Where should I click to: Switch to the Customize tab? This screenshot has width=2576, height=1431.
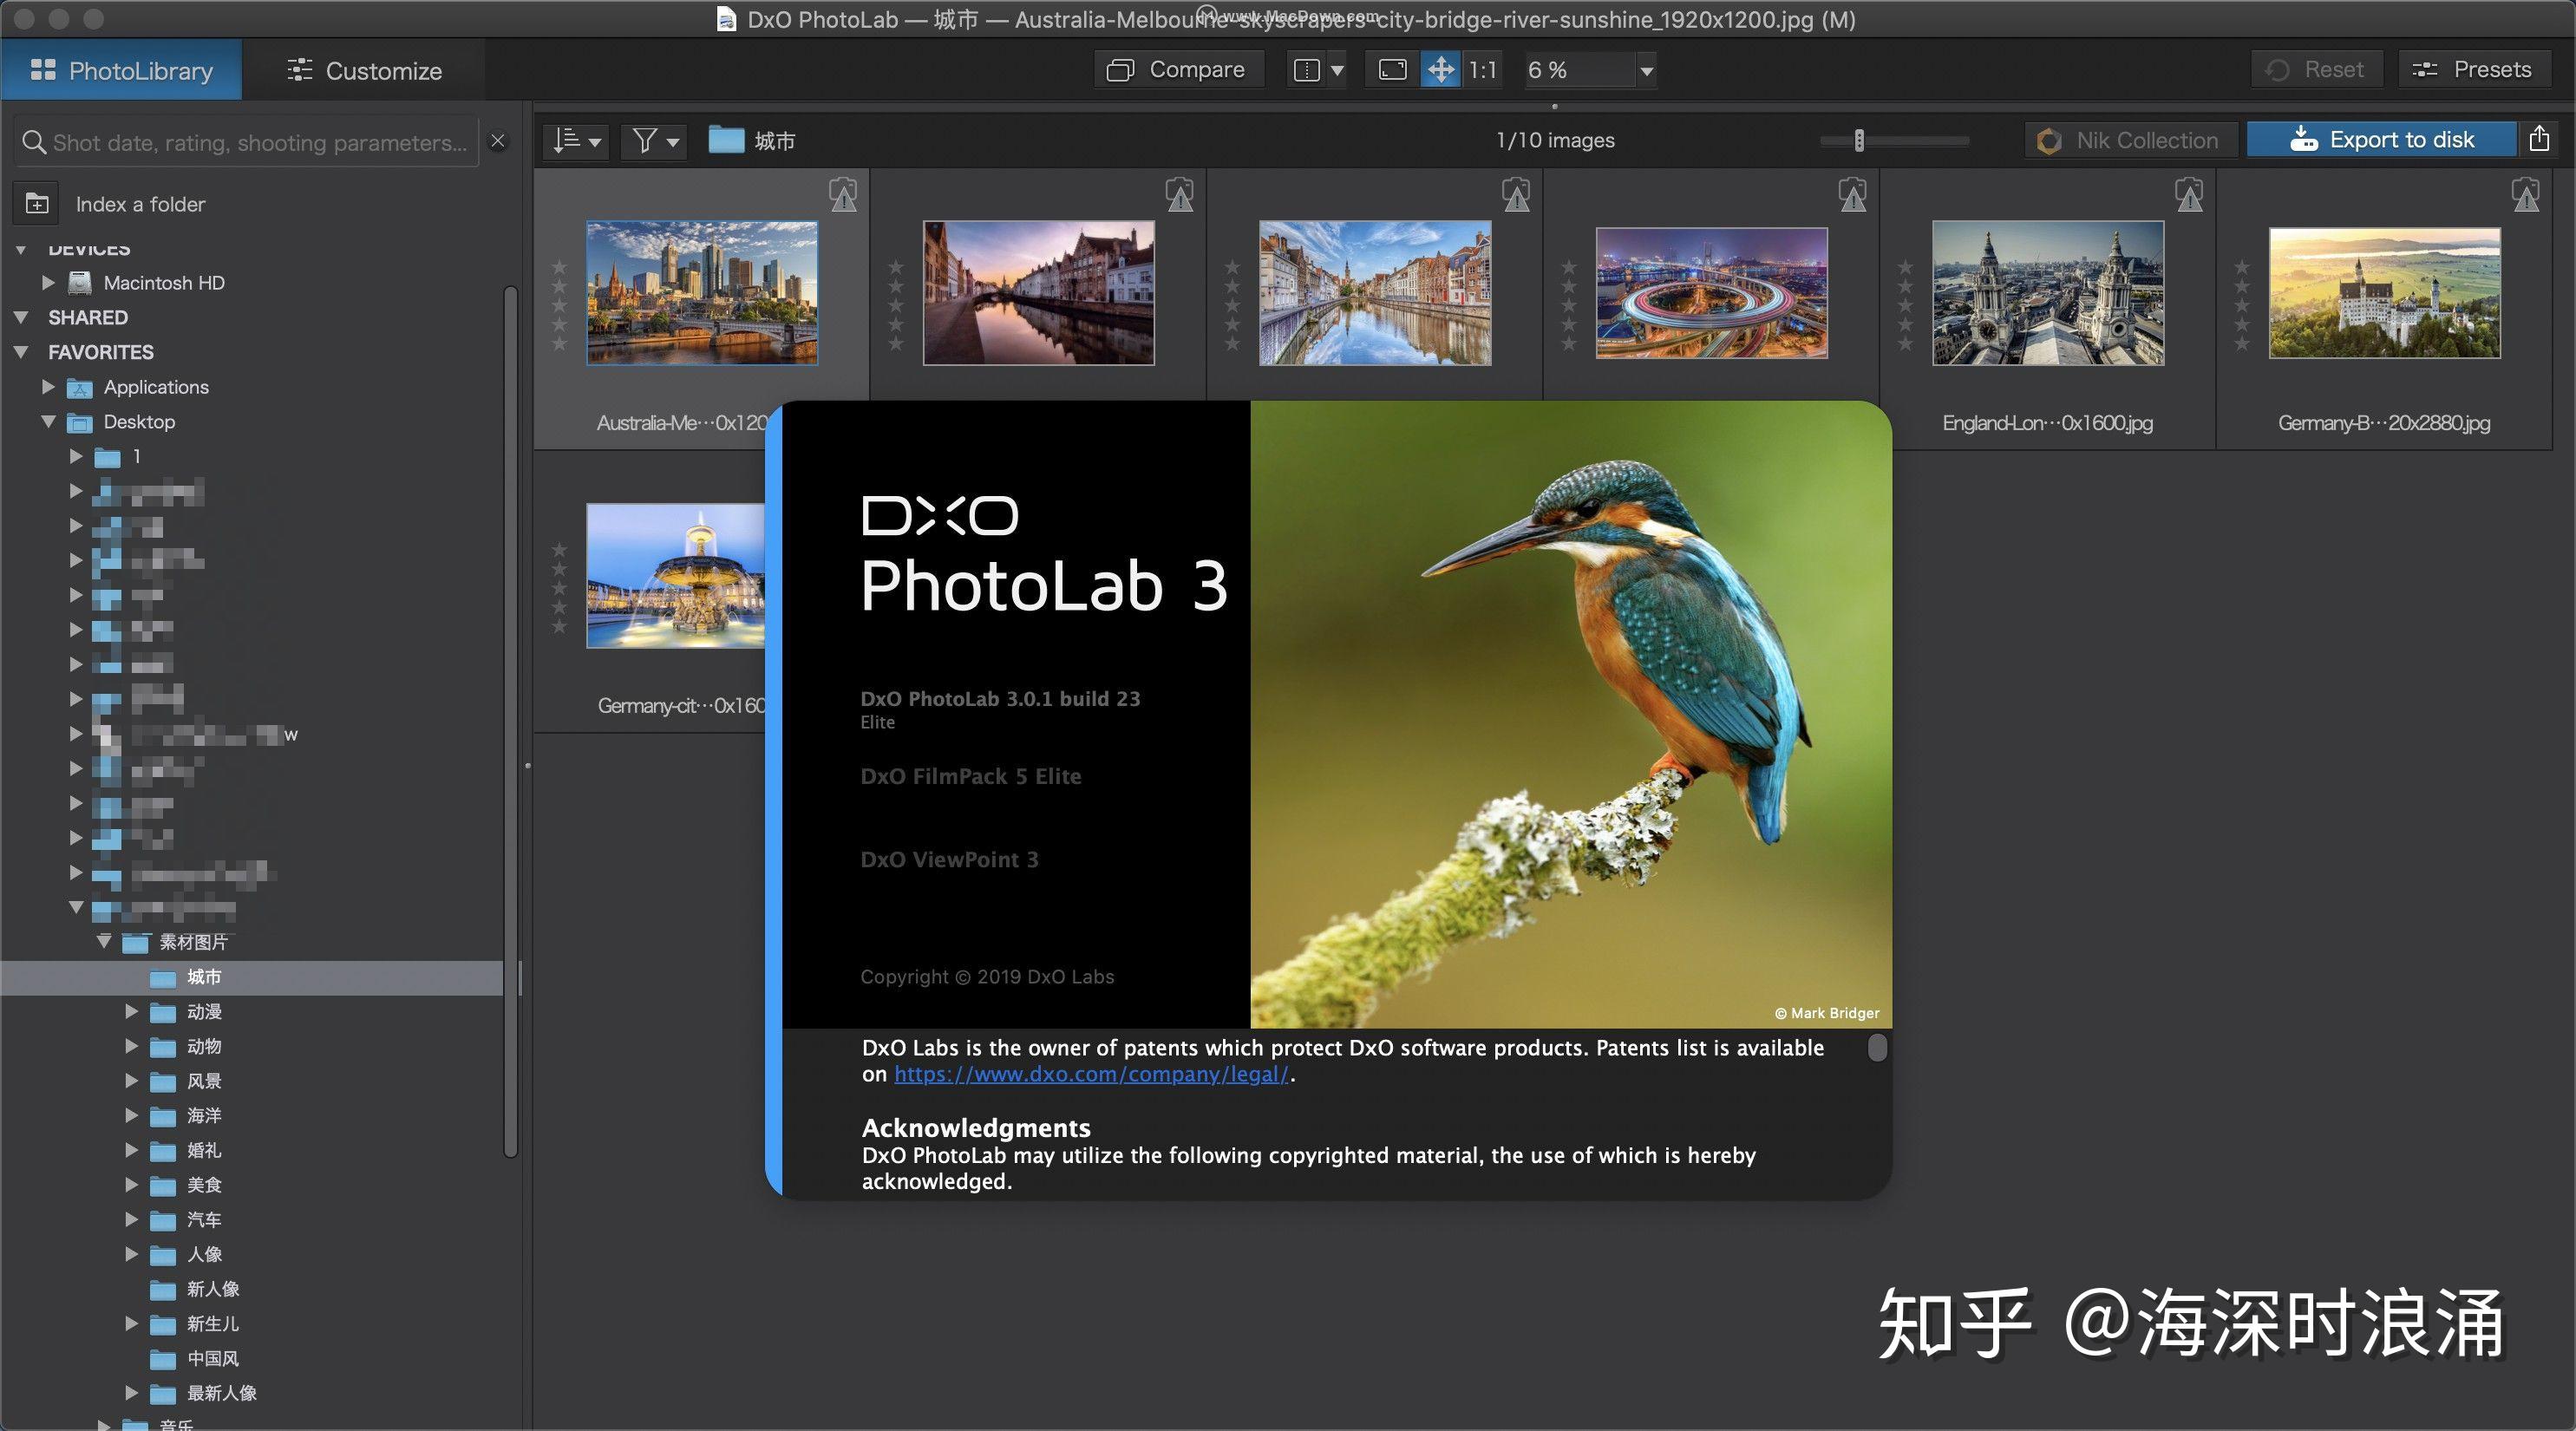(x=365, y=70)
